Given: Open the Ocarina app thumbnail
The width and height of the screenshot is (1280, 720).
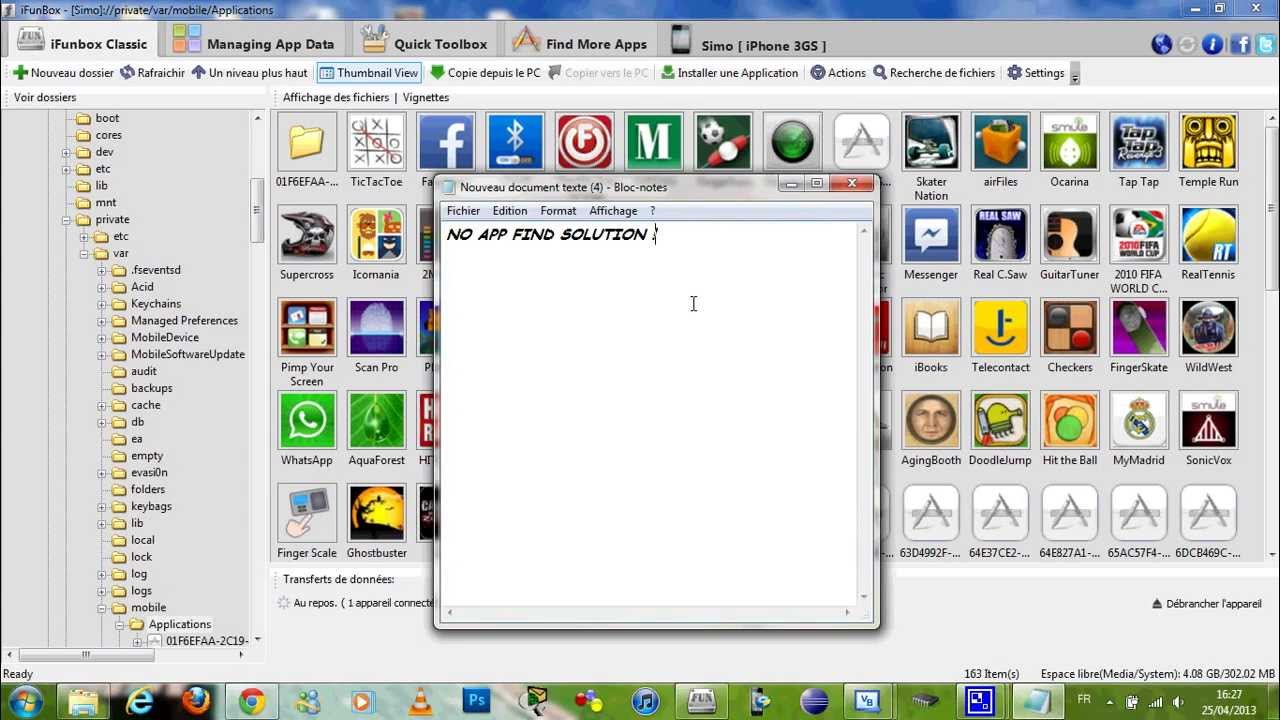Looking at the screenshot, I should [x=1070, y=142].
